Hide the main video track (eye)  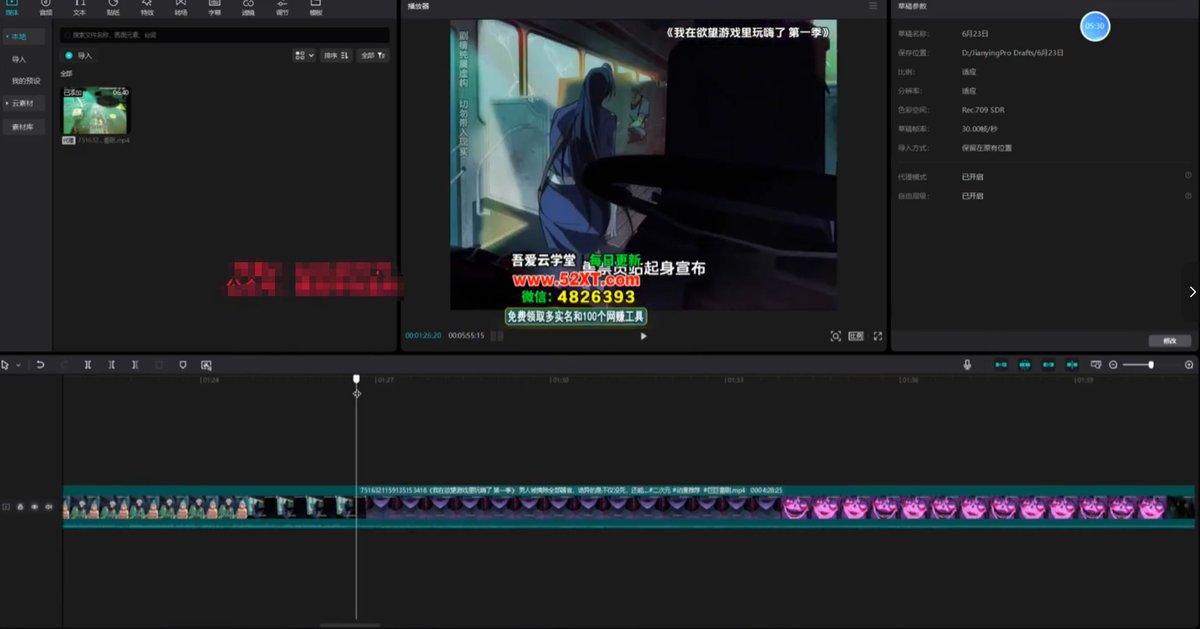click(34, 507)
